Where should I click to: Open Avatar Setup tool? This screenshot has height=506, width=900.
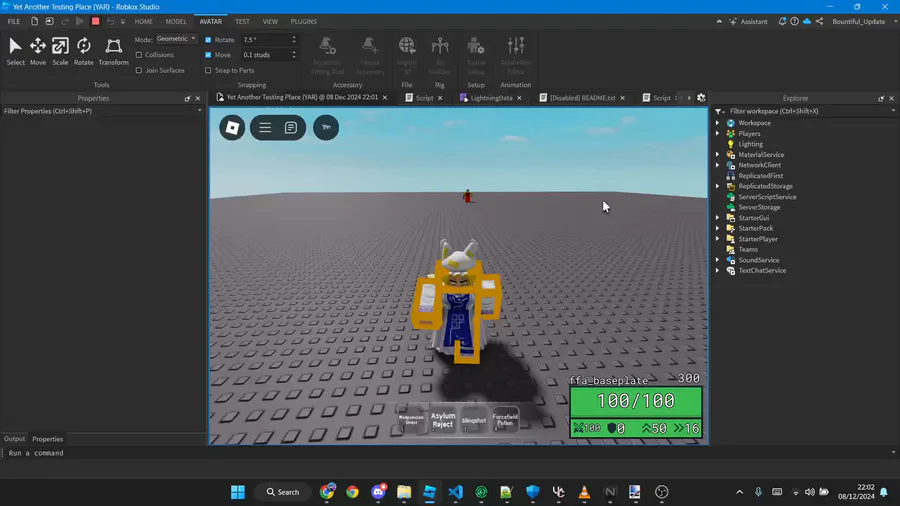pos(476,56)
